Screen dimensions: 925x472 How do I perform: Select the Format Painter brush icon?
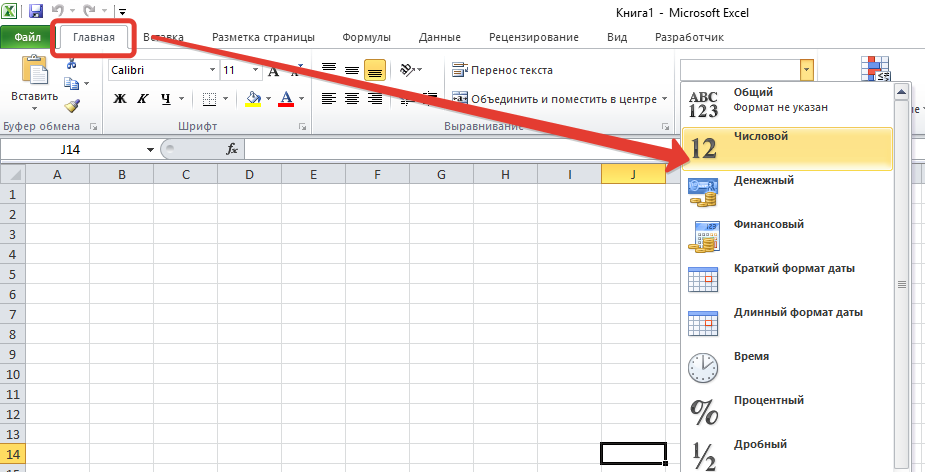[x=72, y=105]
